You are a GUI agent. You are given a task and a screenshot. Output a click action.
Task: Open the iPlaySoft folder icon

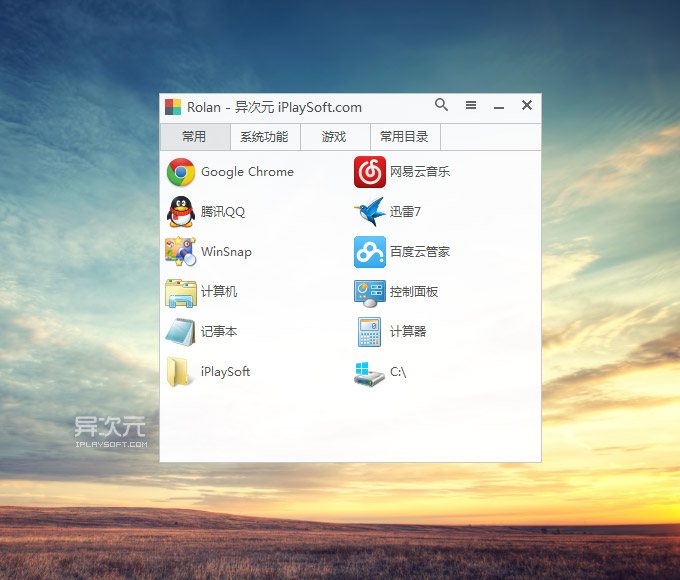pyautogui.click(x=178, y=372)
